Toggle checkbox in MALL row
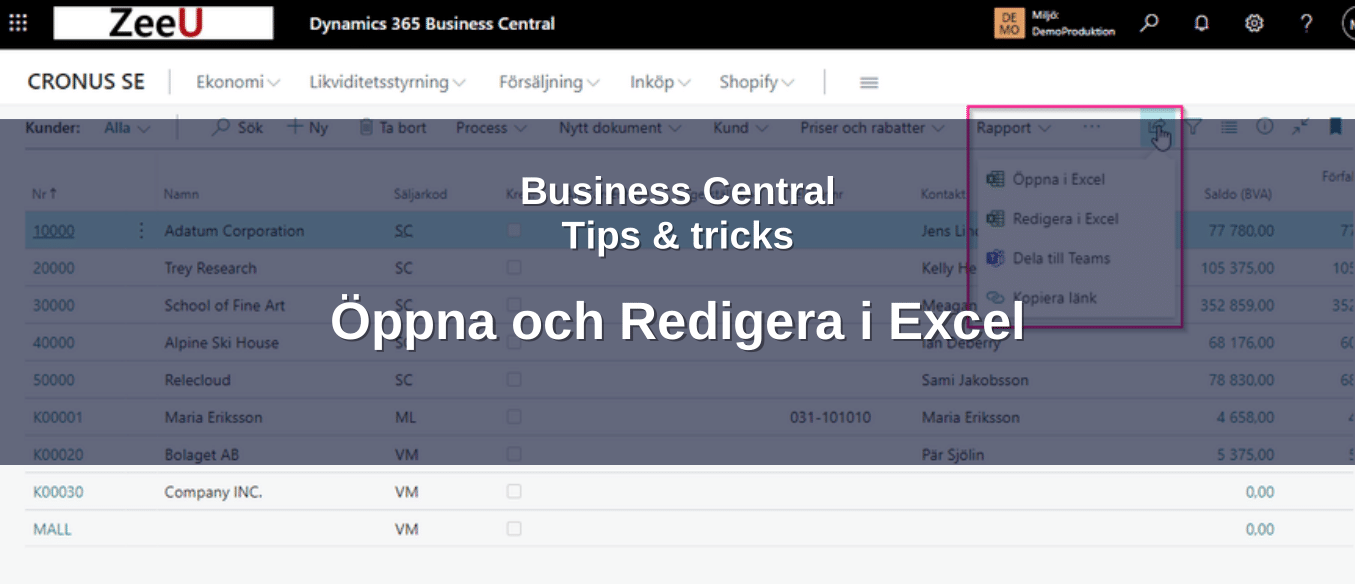 (x=514, y=529)
